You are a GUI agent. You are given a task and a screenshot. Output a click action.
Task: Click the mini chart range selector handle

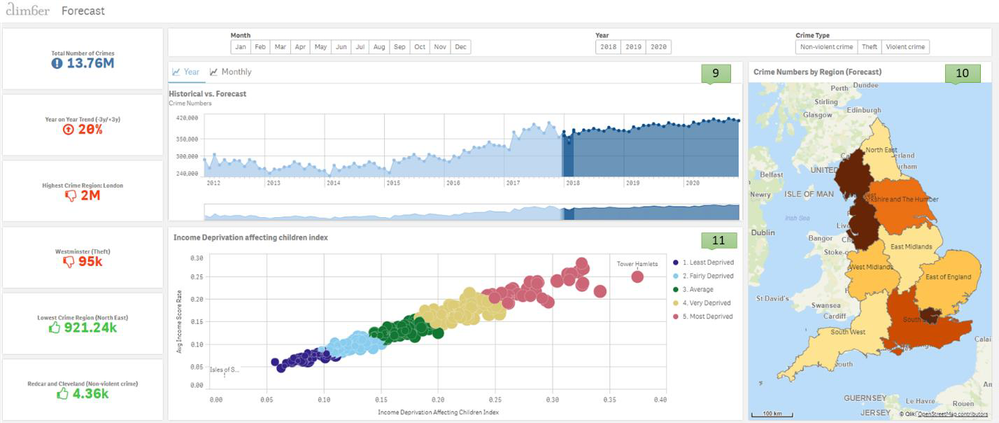[568, 212]
